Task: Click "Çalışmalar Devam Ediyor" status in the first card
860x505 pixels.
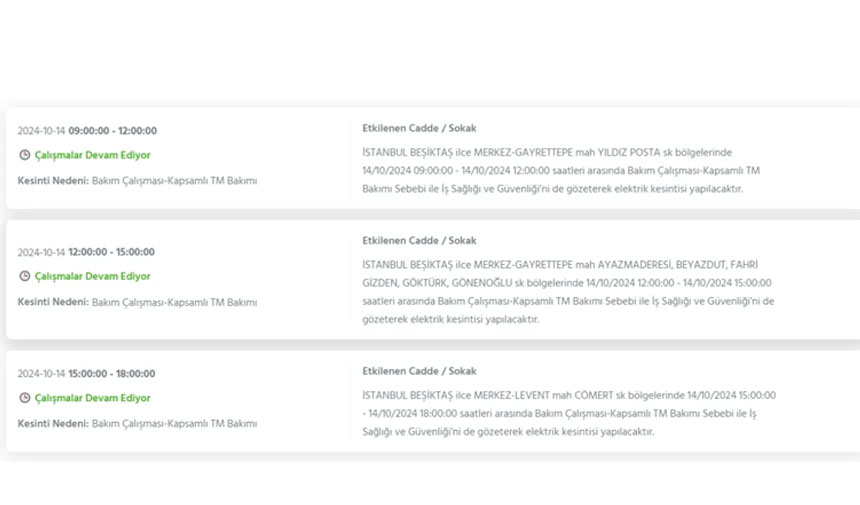Action: click(92, 155)
